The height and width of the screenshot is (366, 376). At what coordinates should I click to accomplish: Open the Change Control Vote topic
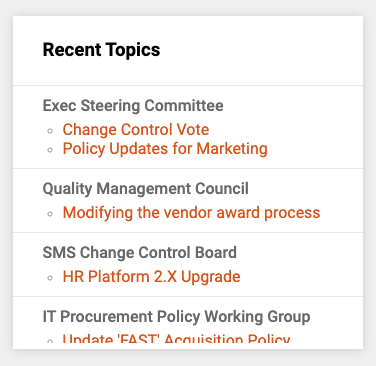click(136, 129)
